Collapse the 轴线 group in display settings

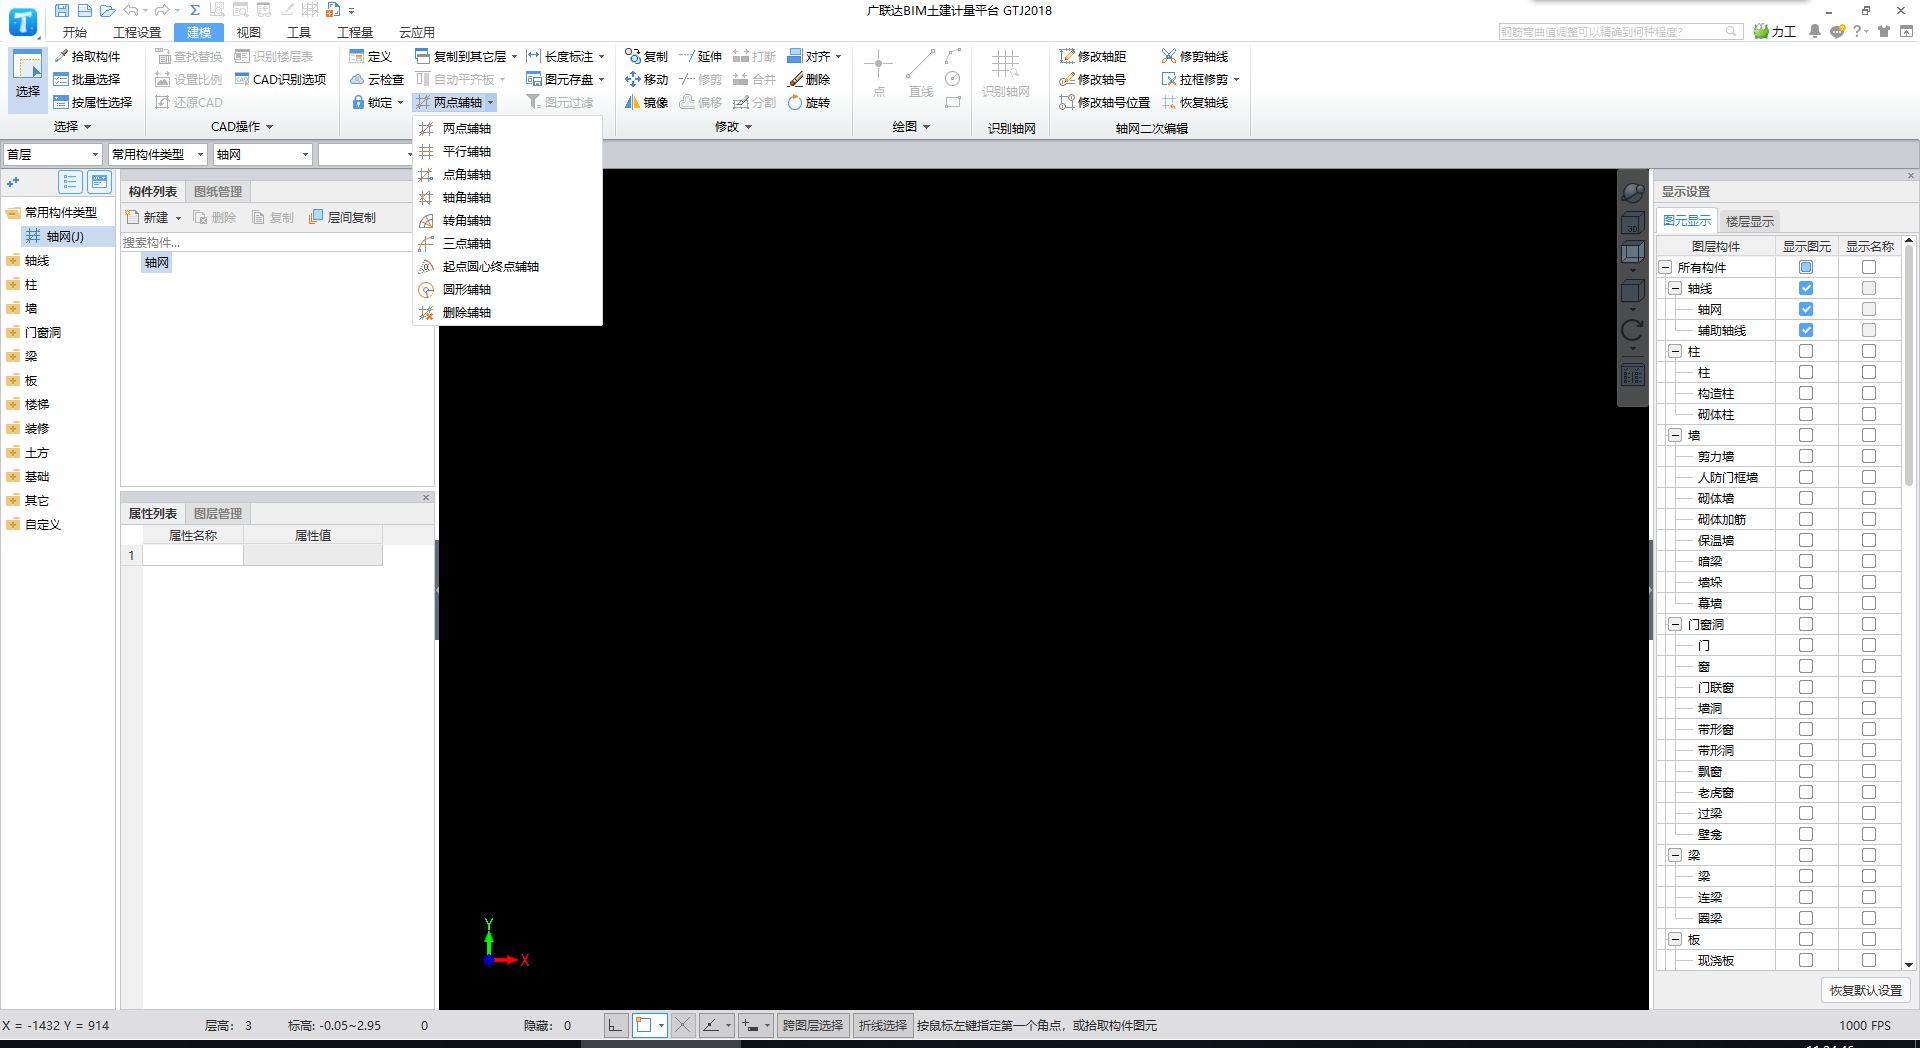pos(1675,288)
